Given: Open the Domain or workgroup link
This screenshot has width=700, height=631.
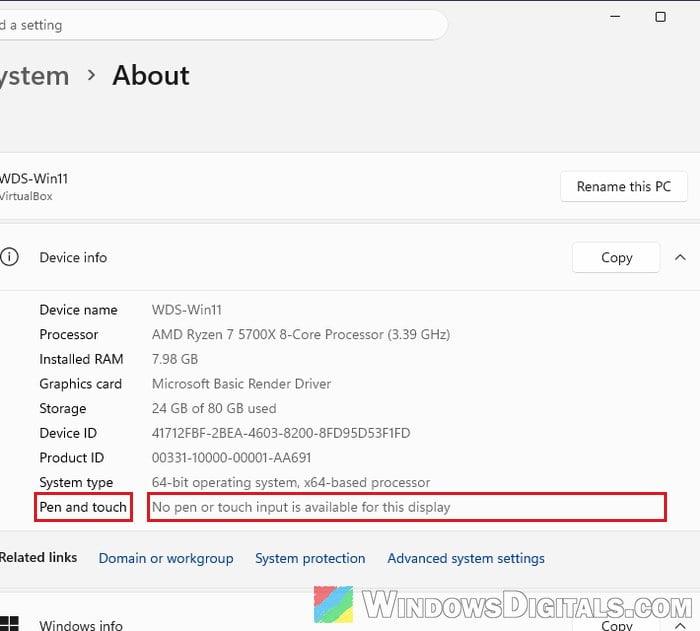Looking at the screenshot, I should click(x=166, y=558).
